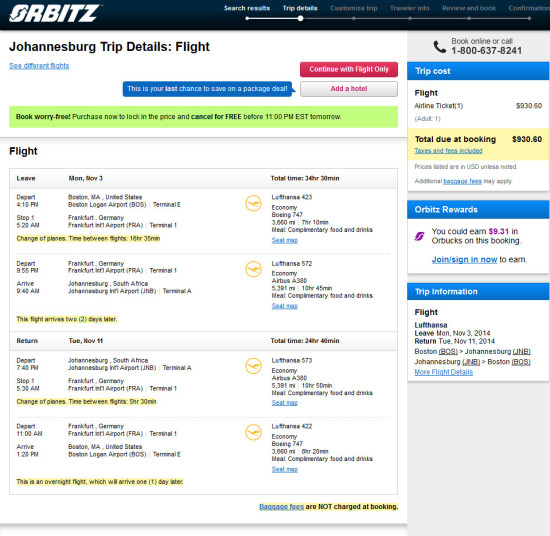
Task: Open the More Flight Details link
Action: [x=443, y=372]
